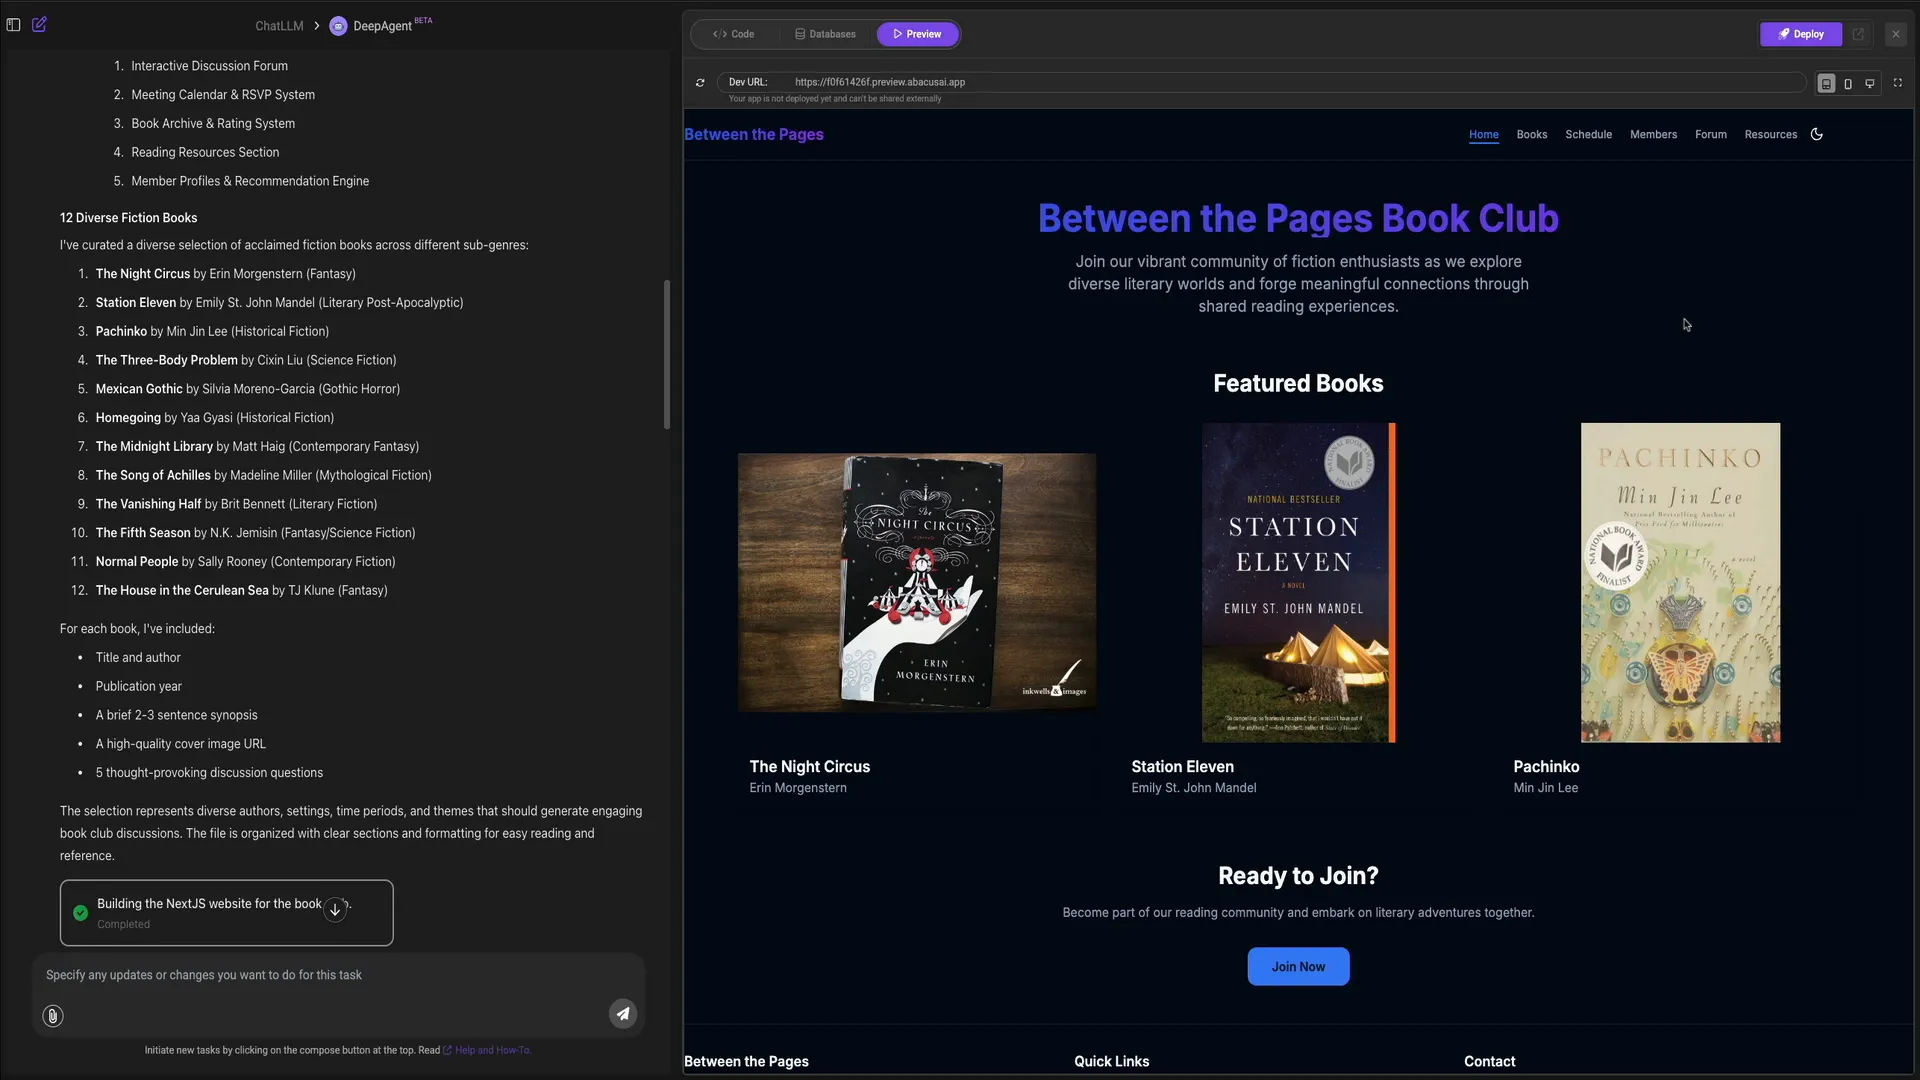This screenshot has height=1080, width=1920.
Task: Toggle the left sidebar panel icon
Action: coord(14,25)
